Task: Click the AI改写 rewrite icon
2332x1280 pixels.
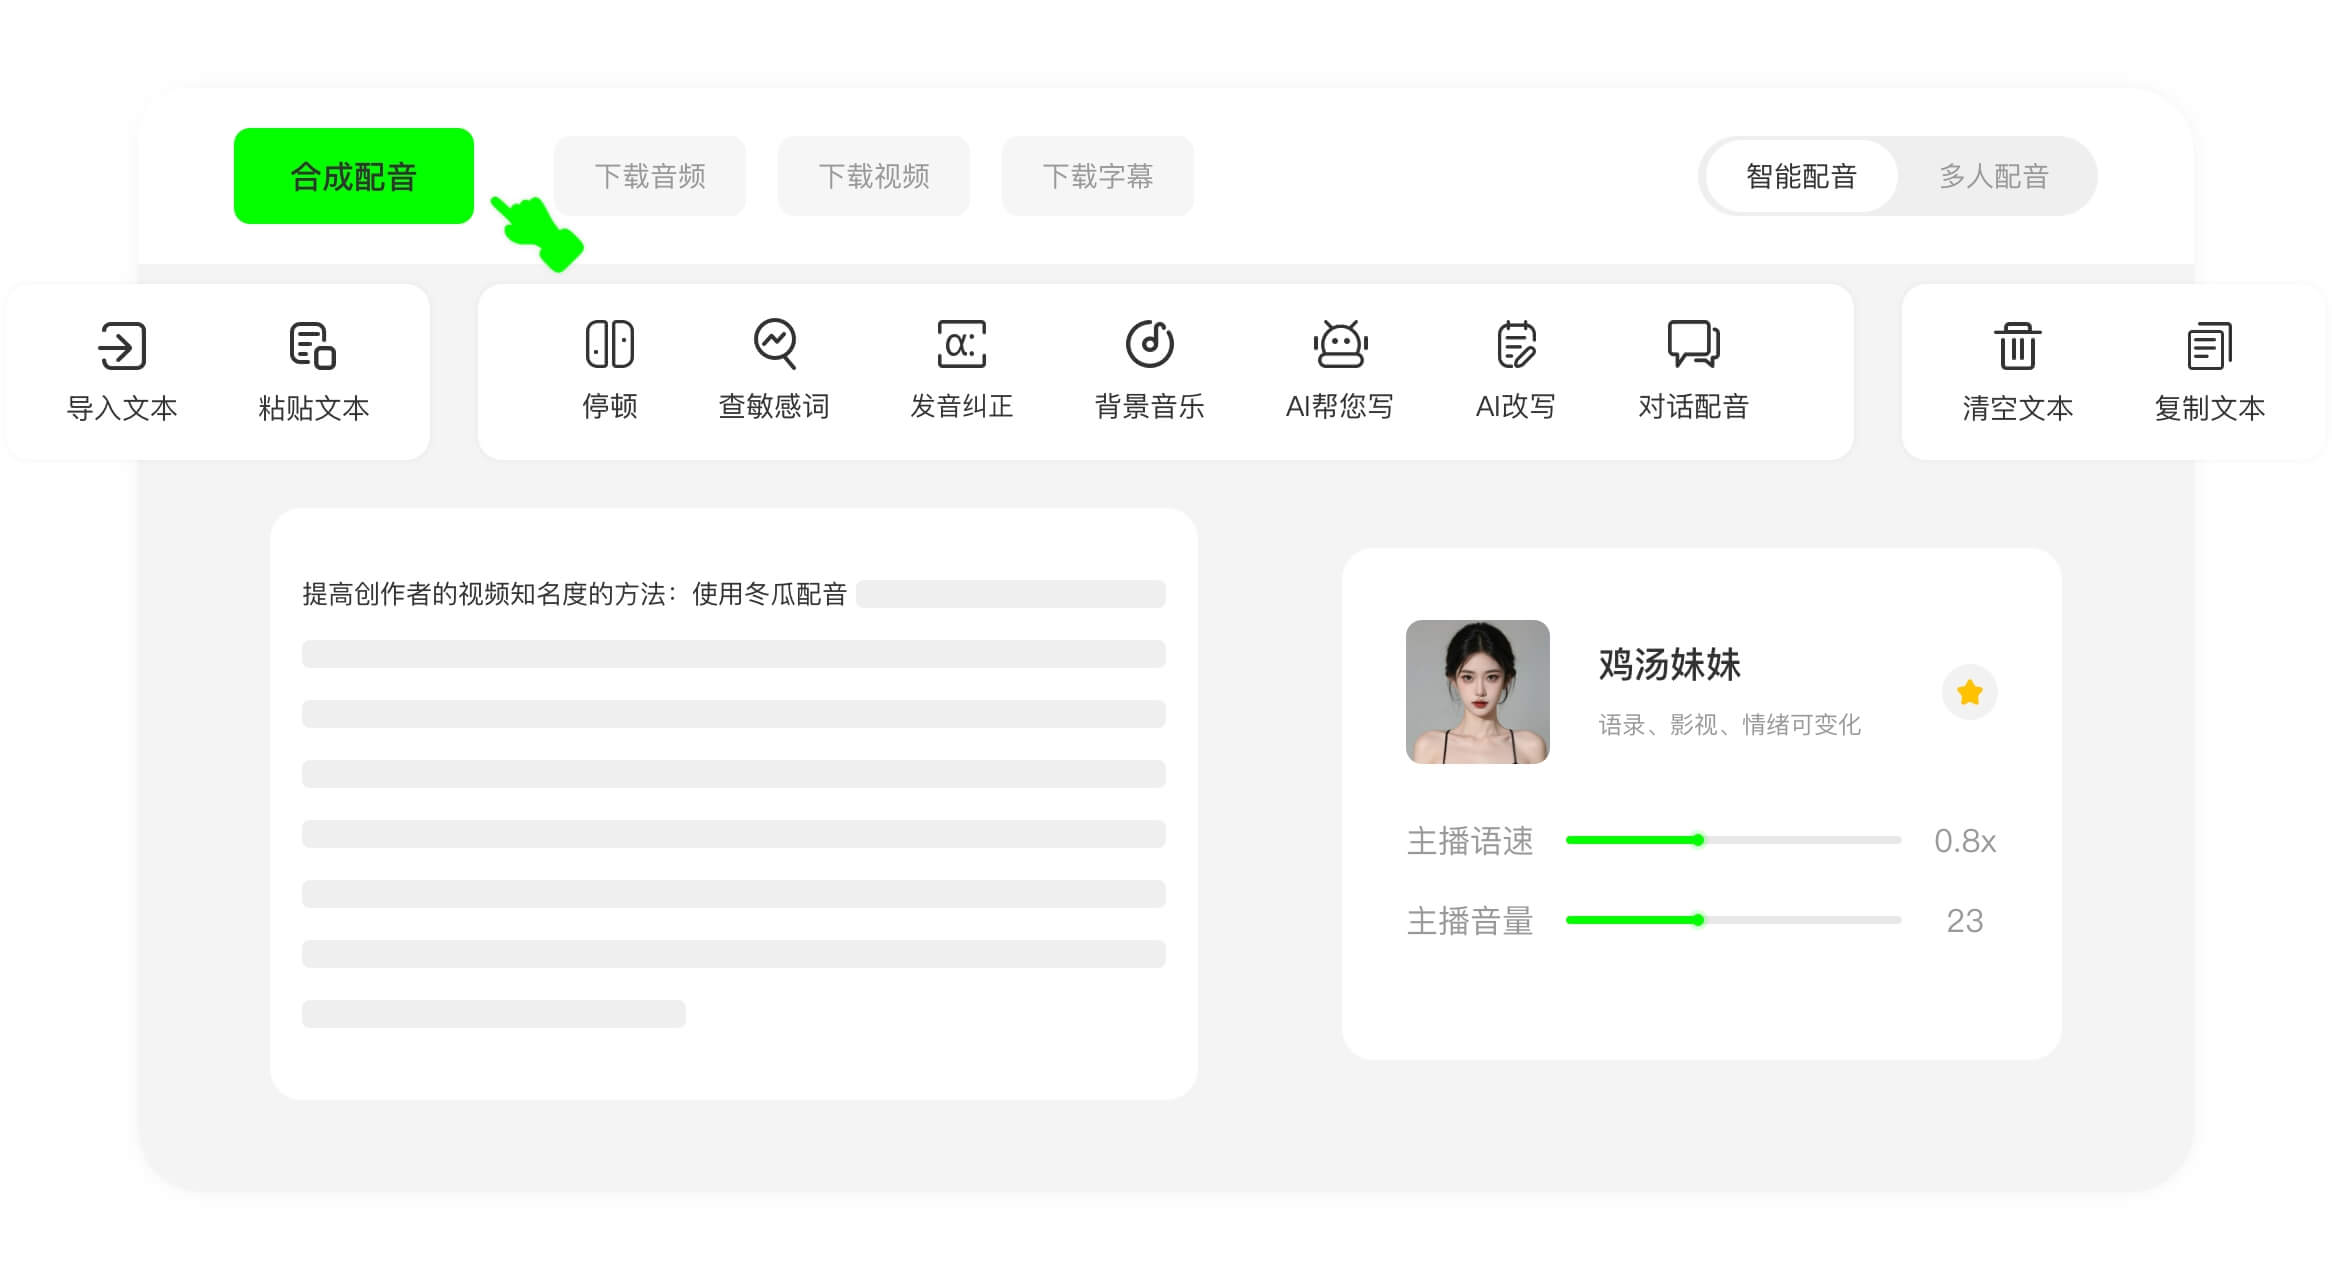Action: (1515, 344)
